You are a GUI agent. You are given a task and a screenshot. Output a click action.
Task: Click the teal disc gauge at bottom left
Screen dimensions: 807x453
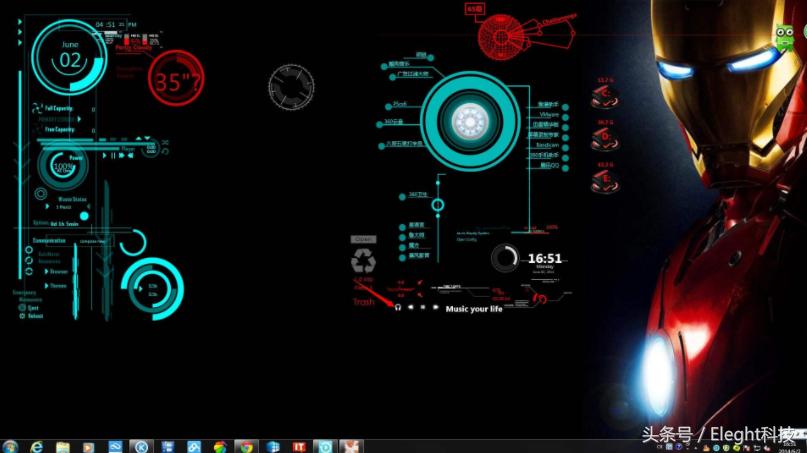[x=153, y=288]
